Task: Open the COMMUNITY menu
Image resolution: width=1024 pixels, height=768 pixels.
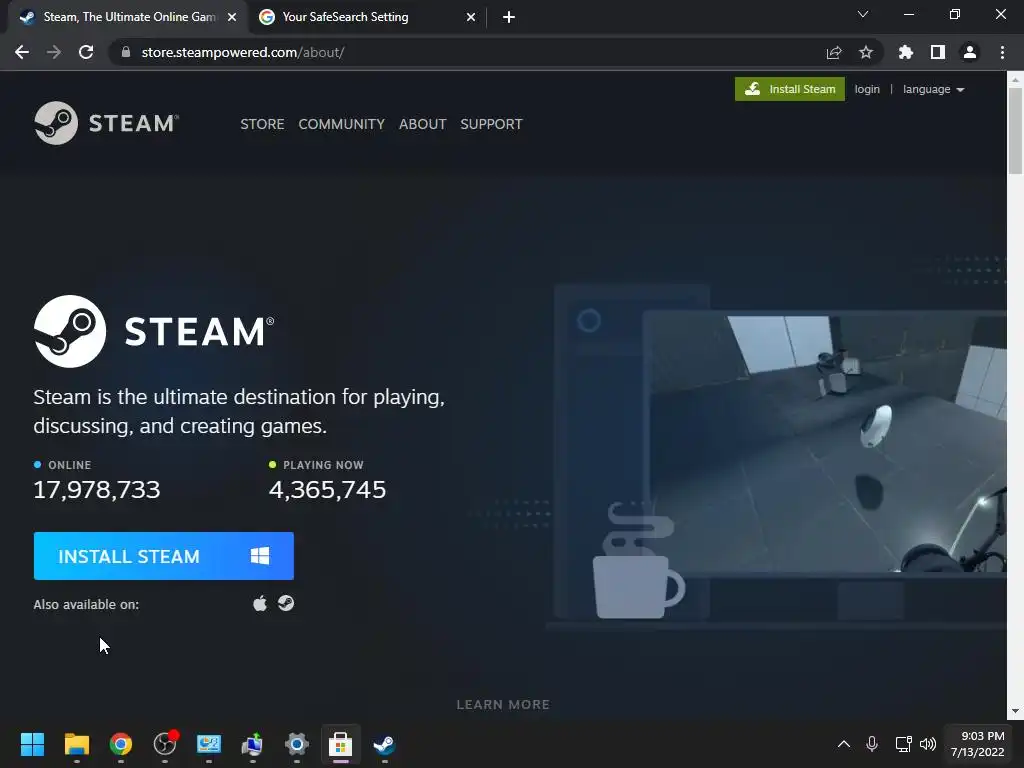Action: pos(342,124)
